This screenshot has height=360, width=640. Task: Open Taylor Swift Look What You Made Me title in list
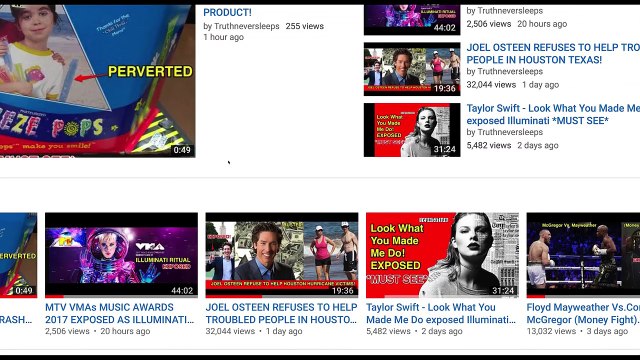click(553, 114)
